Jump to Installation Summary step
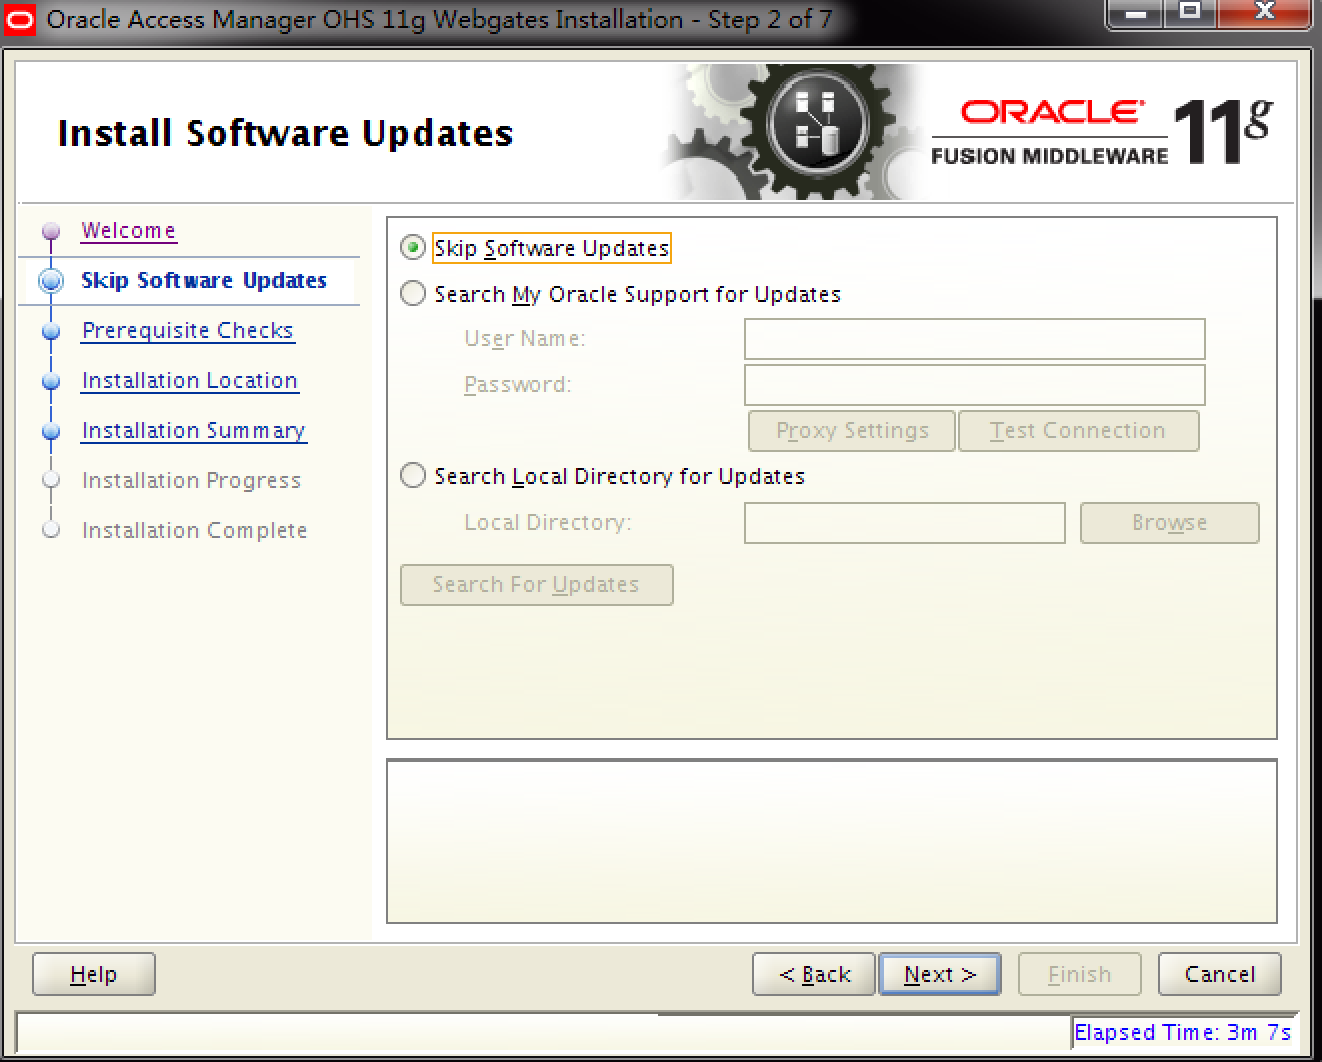Screen dimensions: 1322x1062 (194, 431)
